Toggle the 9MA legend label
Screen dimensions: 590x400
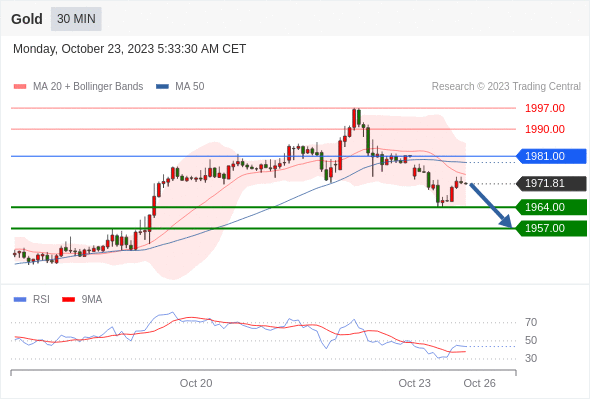(x=92, y=300)
